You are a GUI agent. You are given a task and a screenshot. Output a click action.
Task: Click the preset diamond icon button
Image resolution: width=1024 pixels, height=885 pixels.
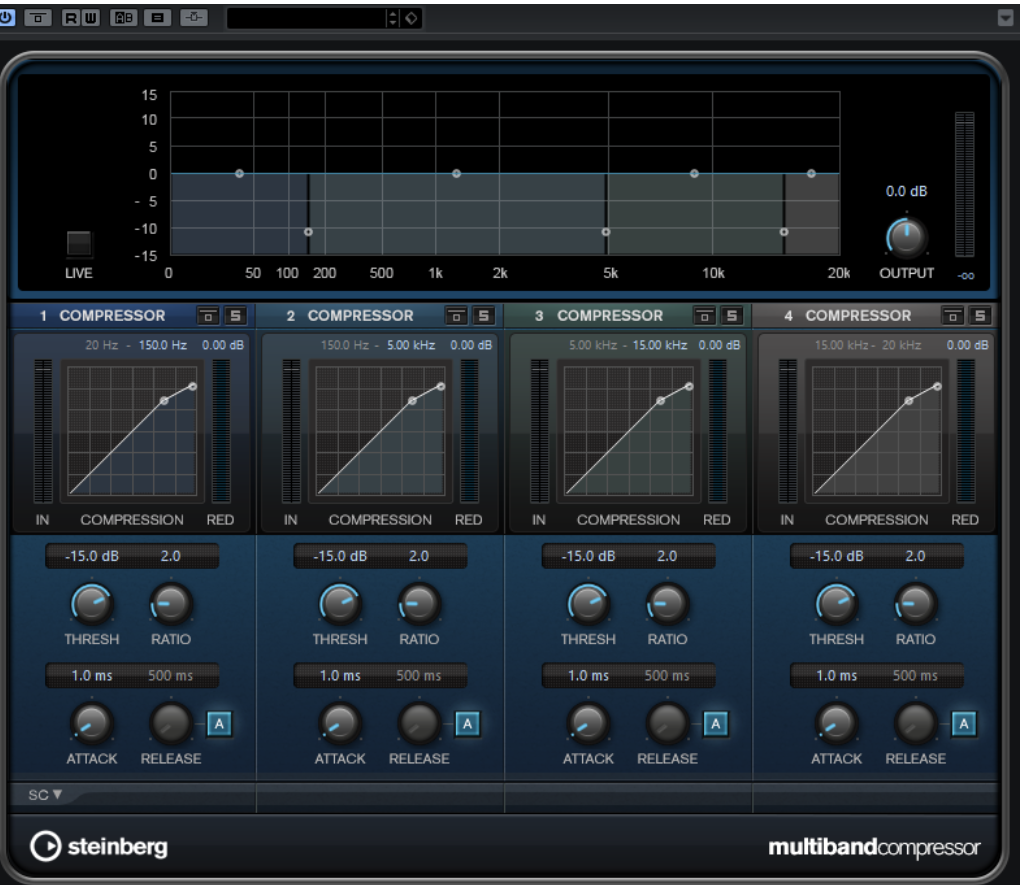(x=411, y=18)
